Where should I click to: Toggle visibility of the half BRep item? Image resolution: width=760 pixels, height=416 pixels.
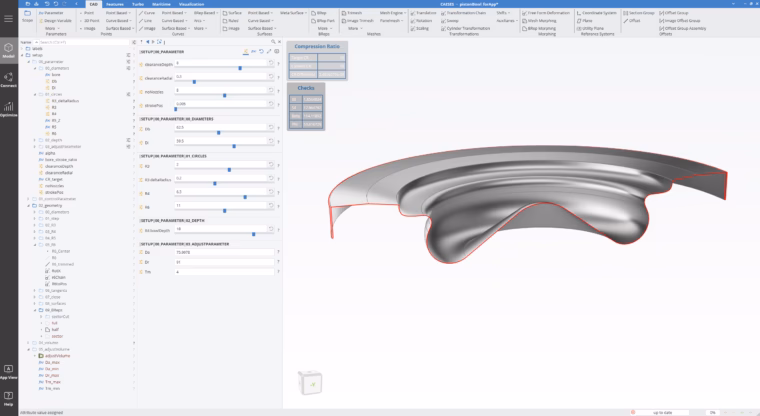[x=48, y=330]
